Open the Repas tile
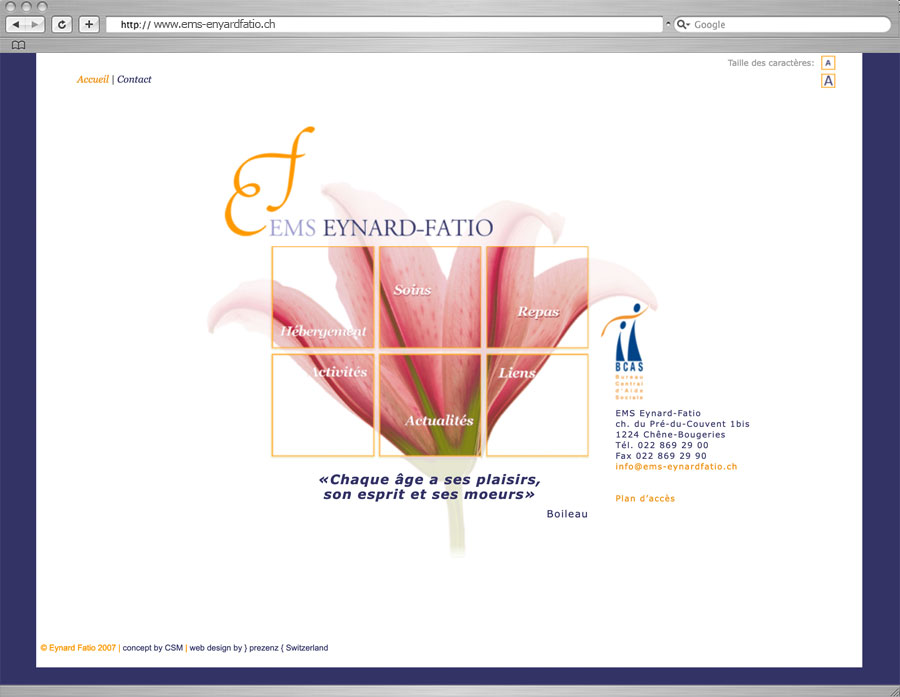This screenshot has height=697, width=900. tap(538, 298)
